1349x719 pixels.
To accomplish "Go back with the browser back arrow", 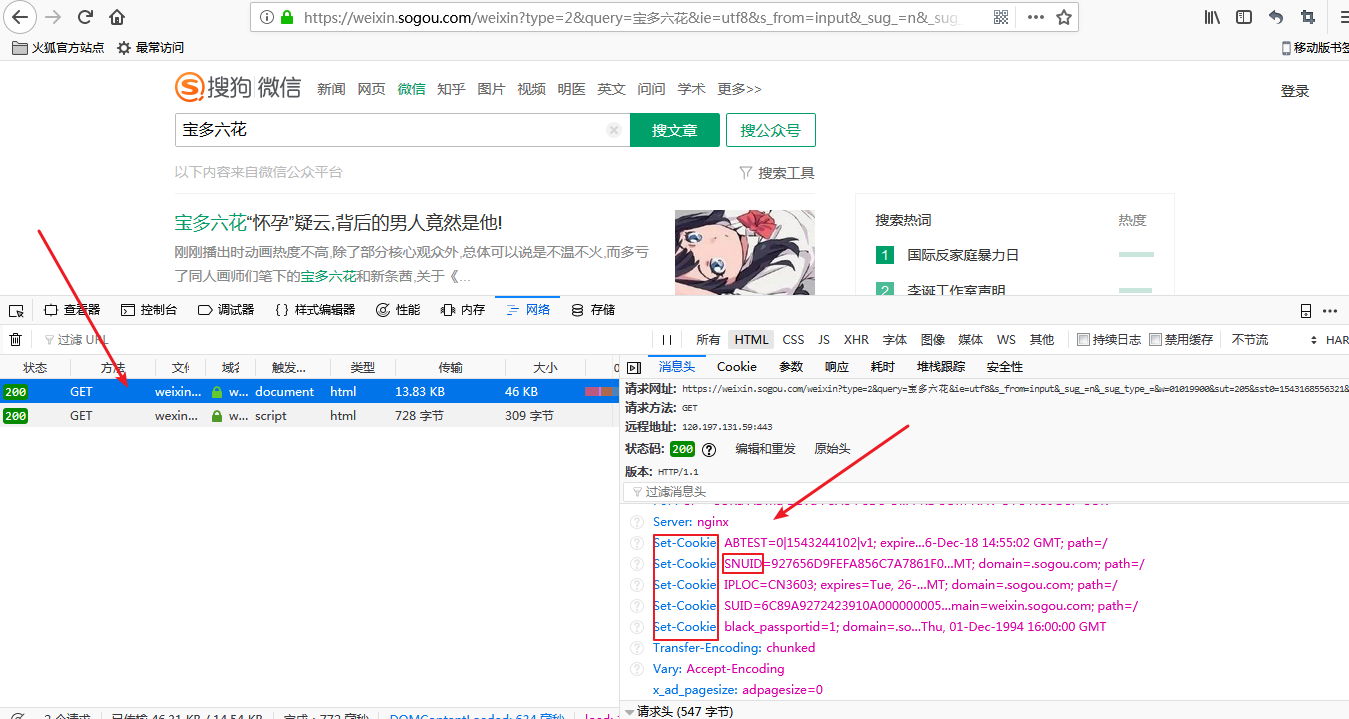I will tap(20, 17).
